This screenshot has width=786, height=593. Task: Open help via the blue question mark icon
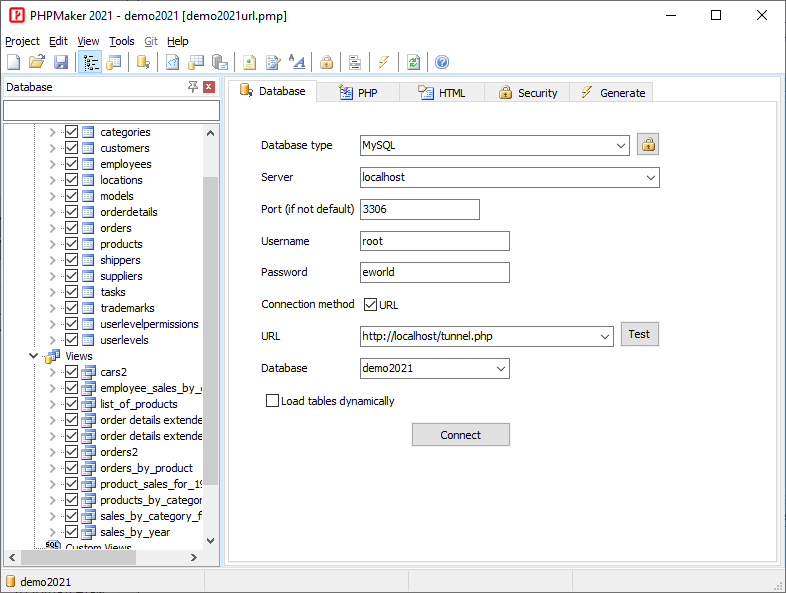(442, 62)
